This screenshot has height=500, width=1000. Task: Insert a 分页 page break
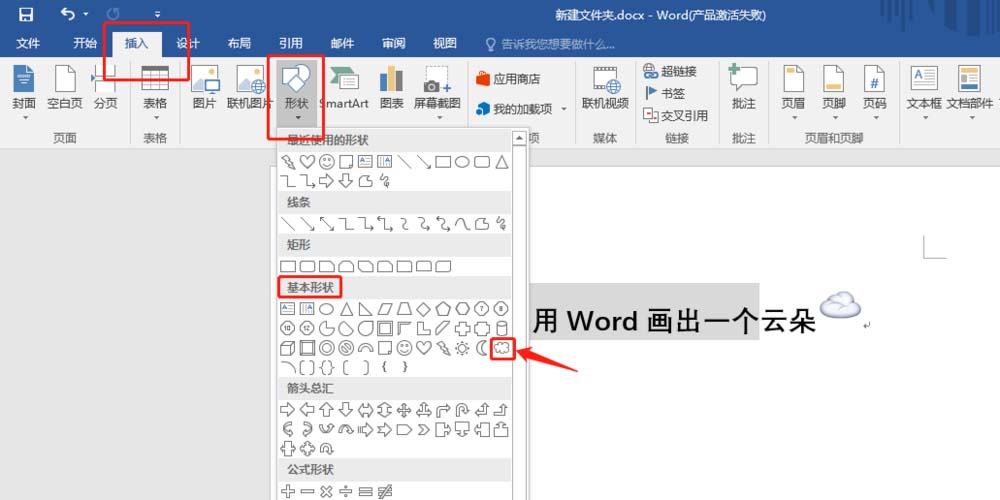coord(105,87)
